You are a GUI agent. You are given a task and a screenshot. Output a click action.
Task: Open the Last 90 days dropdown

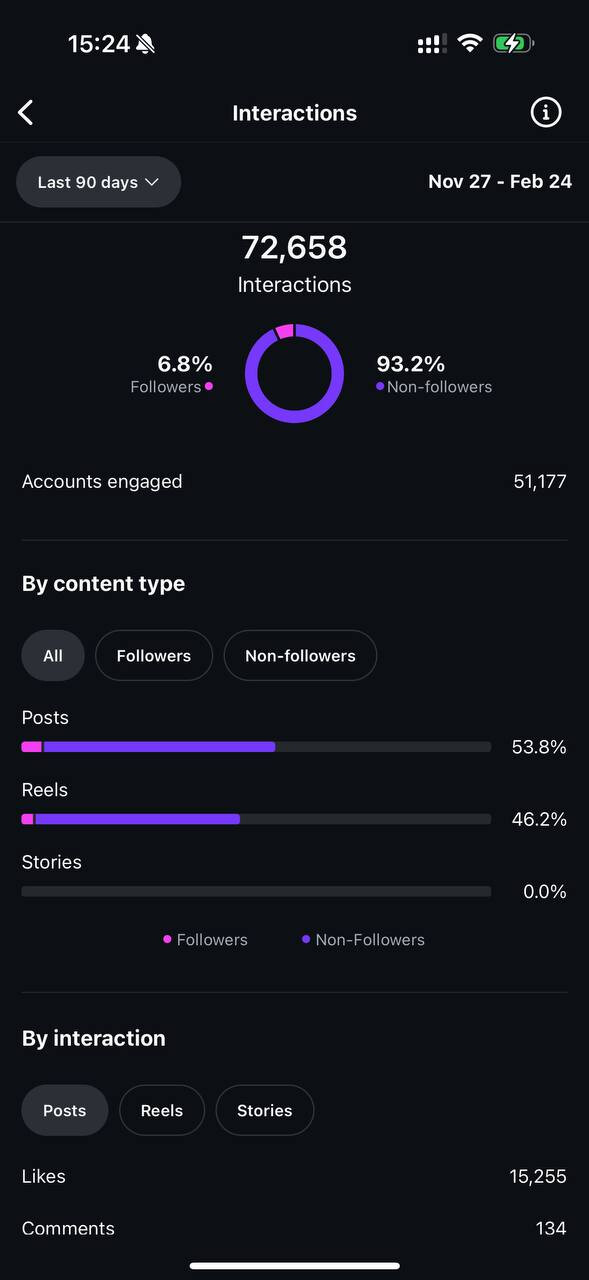(x=99, y=182)
